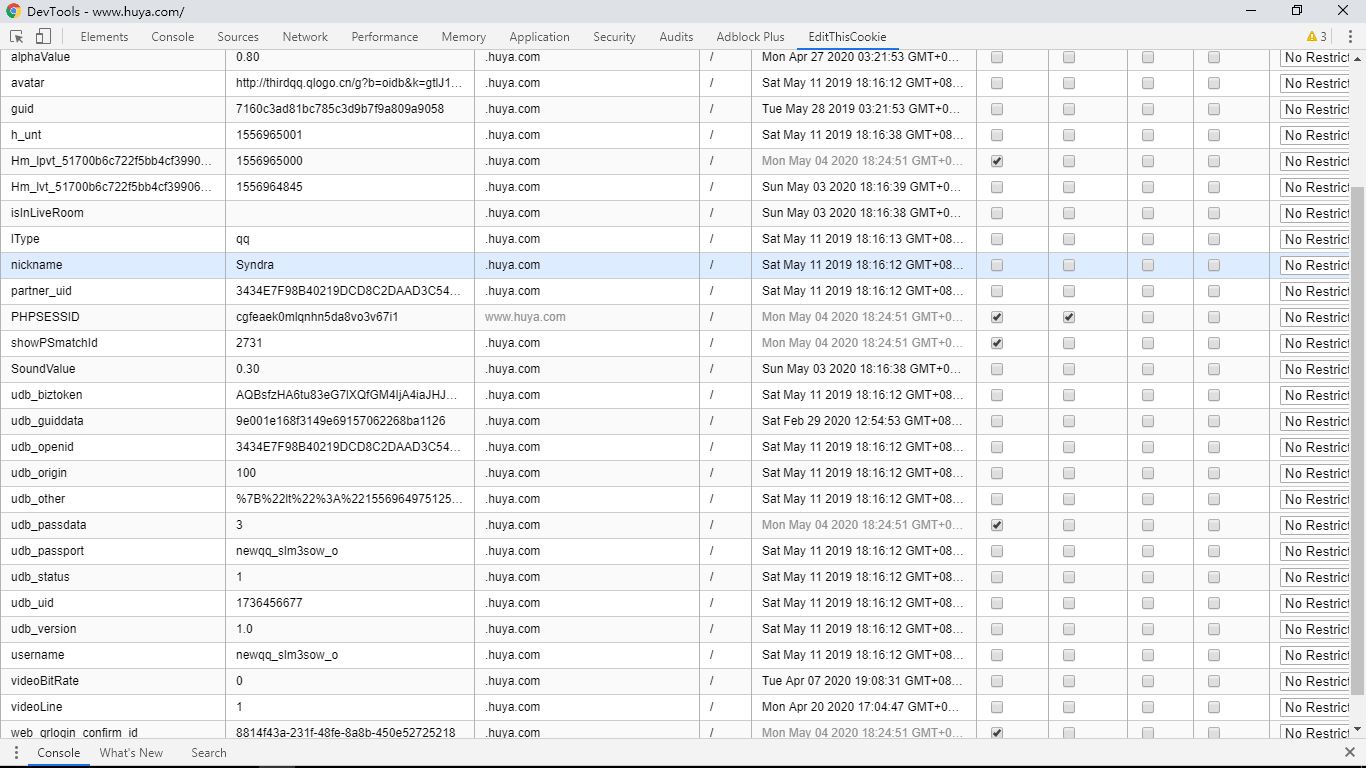Select the EditThisCookie tab

[x=847, y=36]
